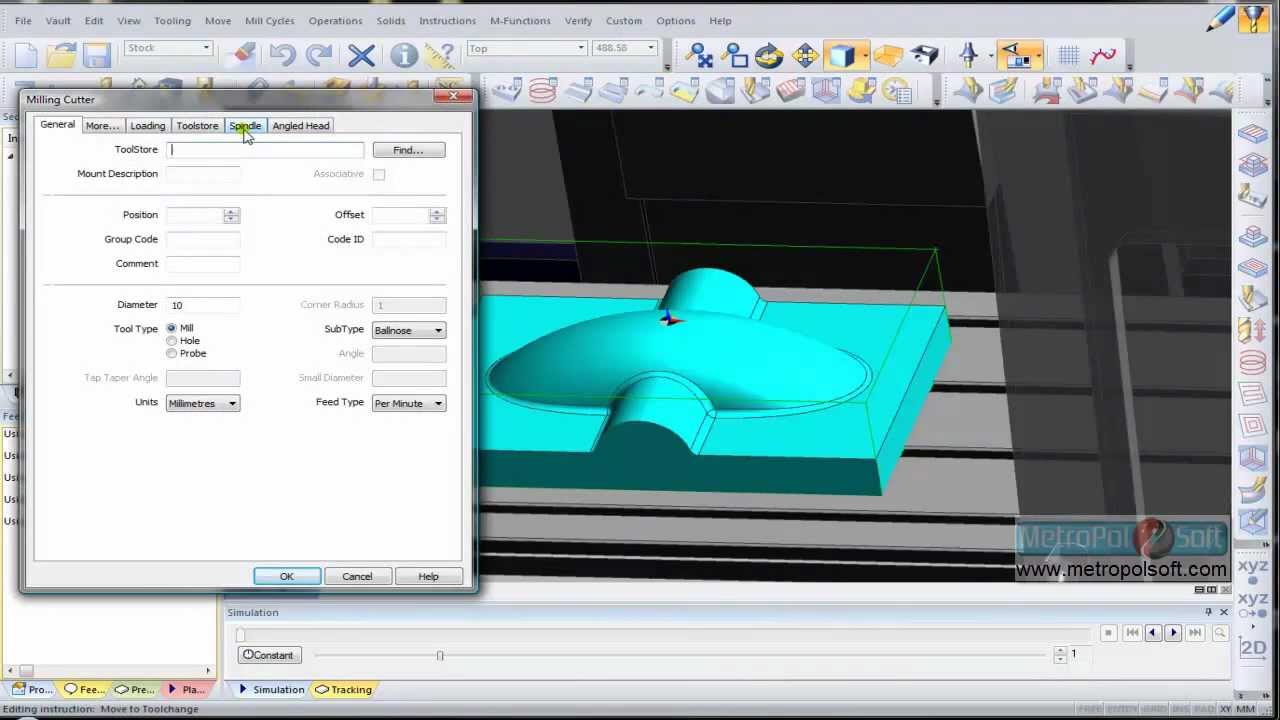Click the Find... button

pyautogui.click(x=408, y=150)
